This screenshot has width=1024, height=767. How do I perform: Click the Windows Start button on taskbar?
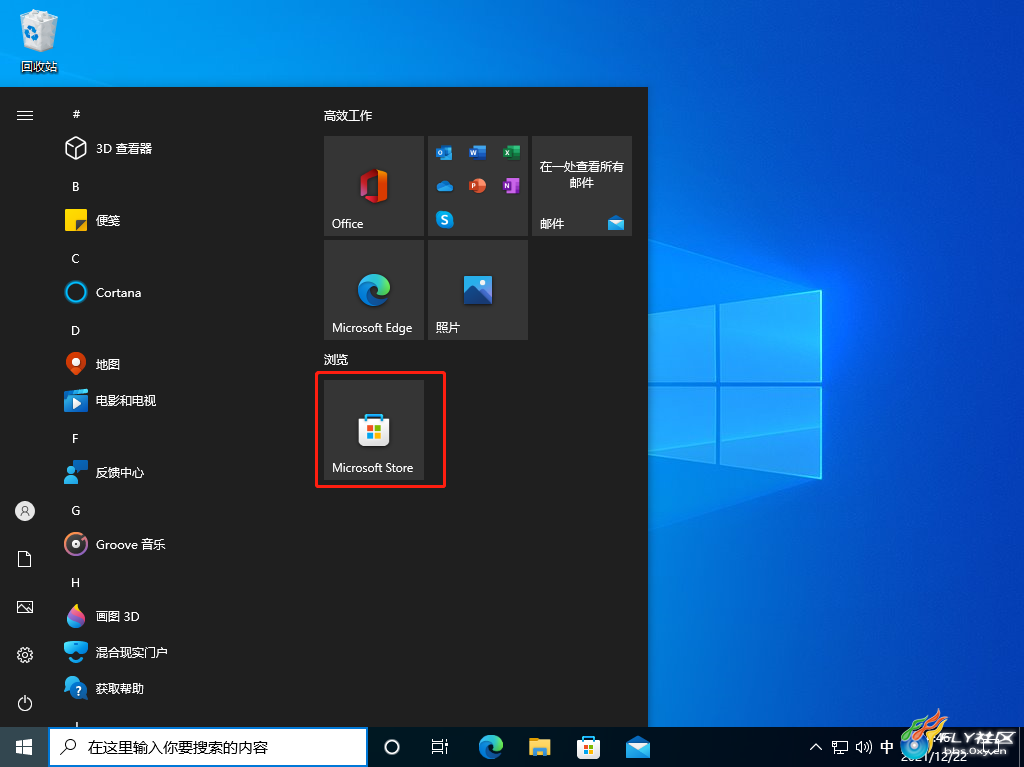24,747
